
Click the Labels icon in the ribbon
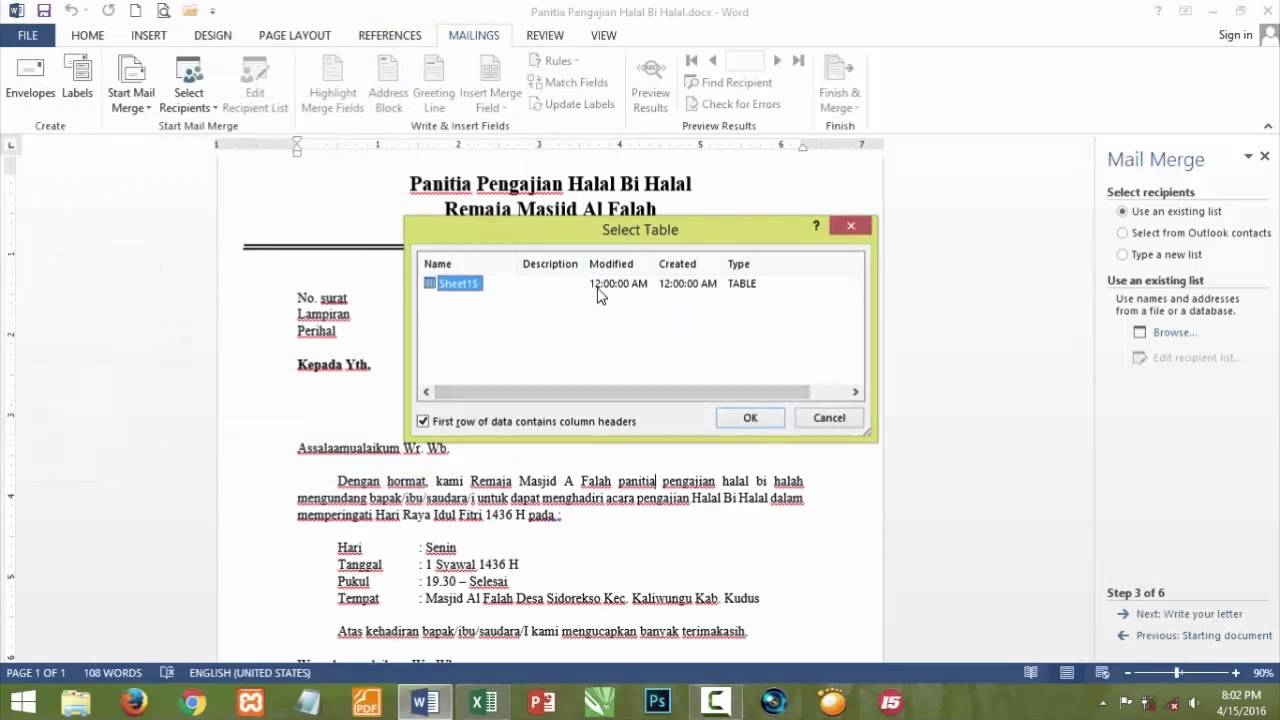tap(77, 78)
